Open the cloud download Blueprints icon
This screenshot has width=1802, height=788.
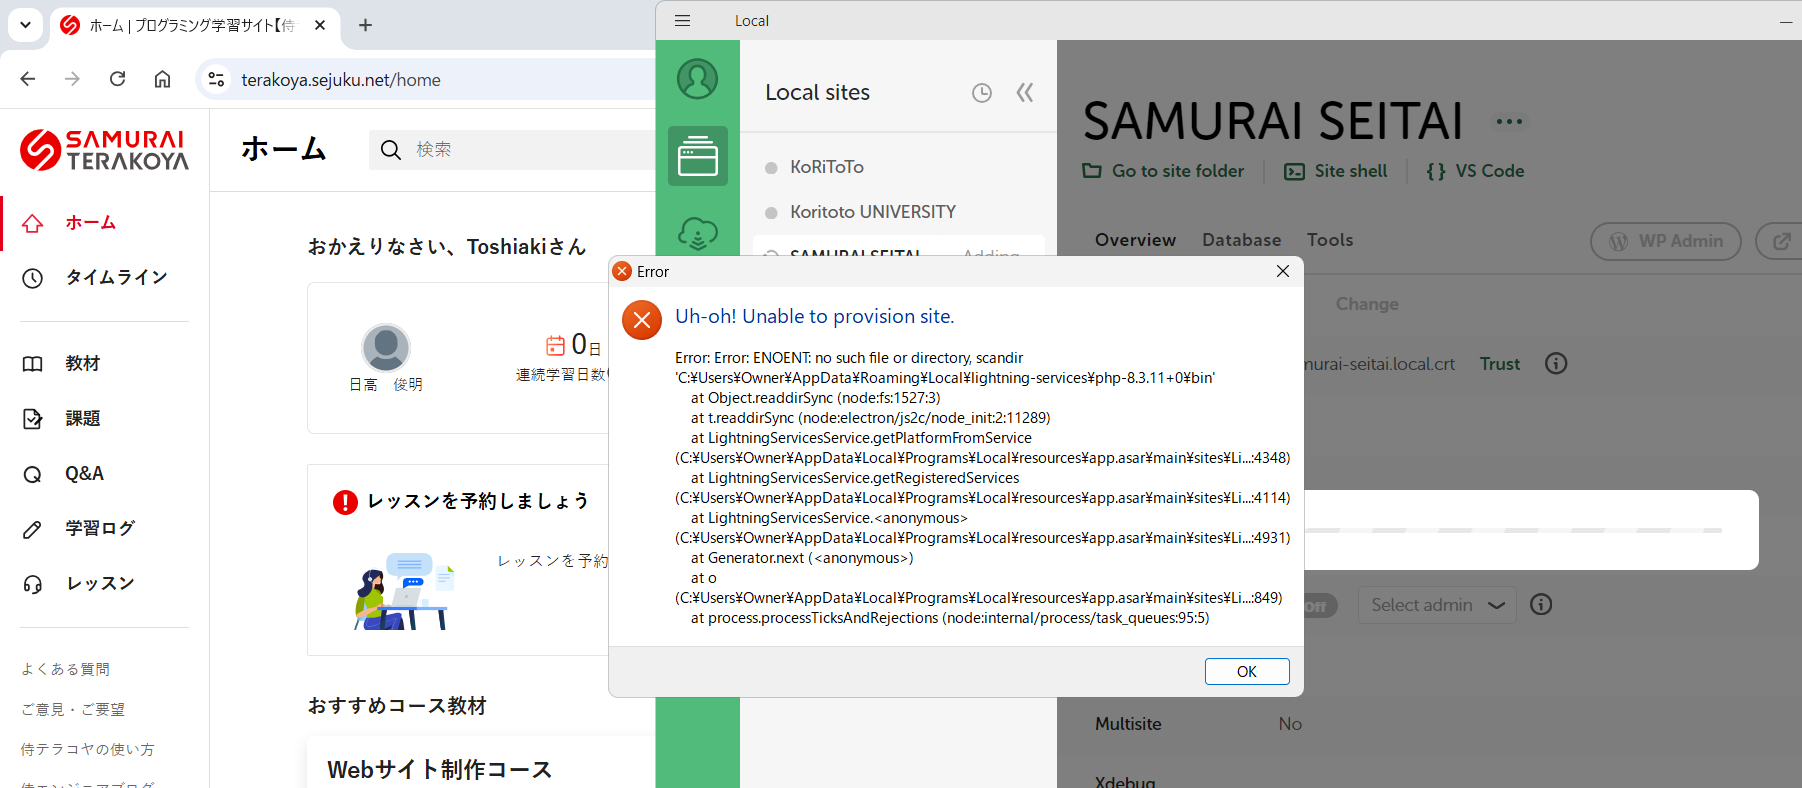tap(698, 233)
